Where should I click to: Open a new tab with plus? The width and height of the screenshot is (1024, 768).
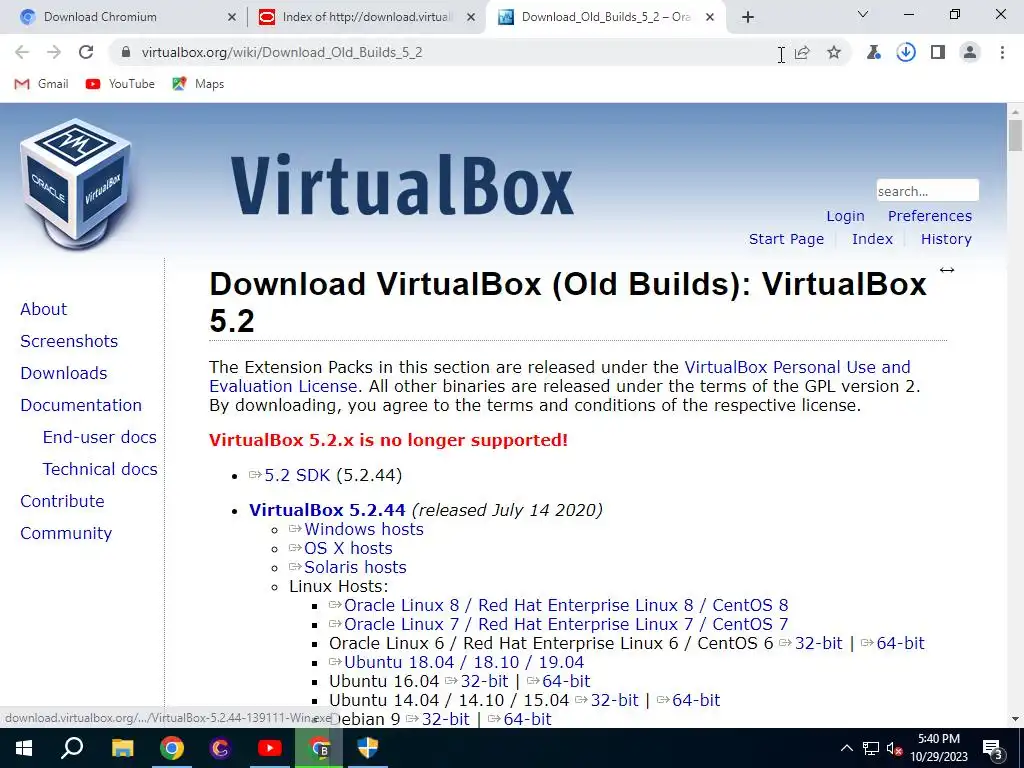point(748,17)
